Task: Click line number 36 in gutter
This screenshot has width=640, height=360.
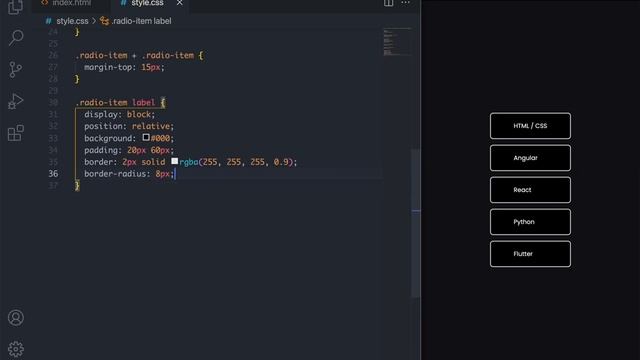Action: click(53, 173)
